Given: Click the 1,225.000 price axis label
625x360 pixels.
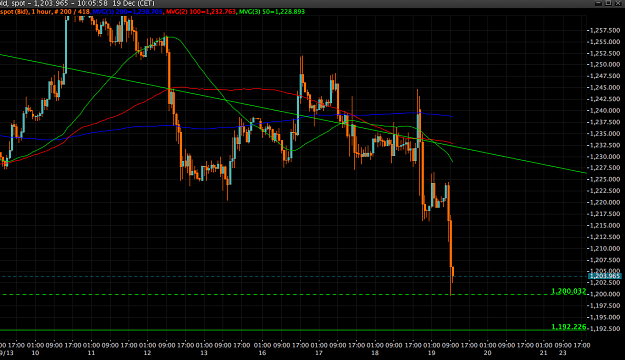Looking at the screenshot, I should (x=605, y=179).
